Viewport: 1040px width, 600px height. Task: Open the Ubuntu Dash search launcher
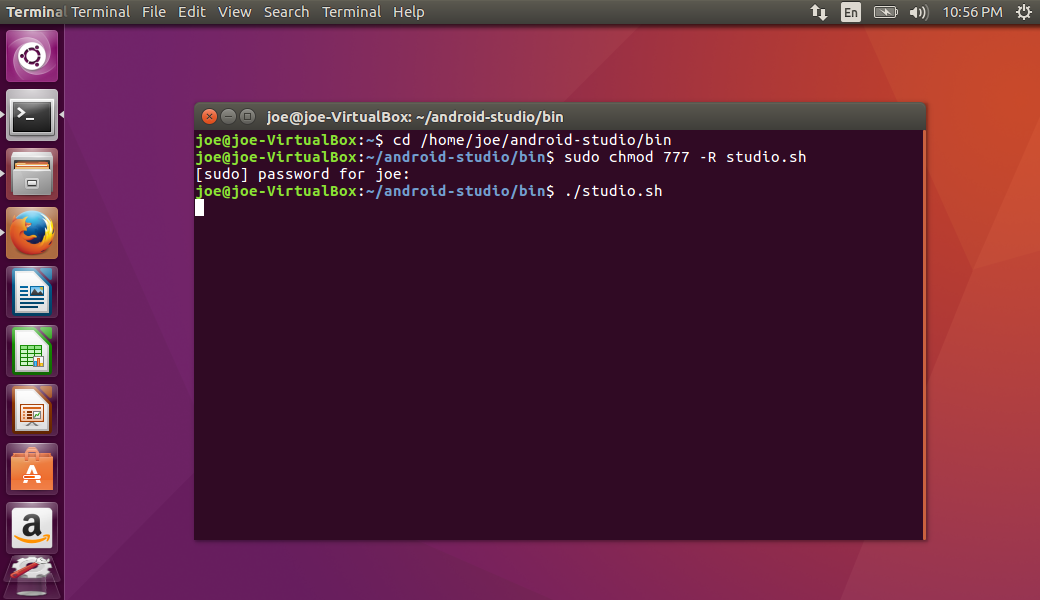[32, 56]
